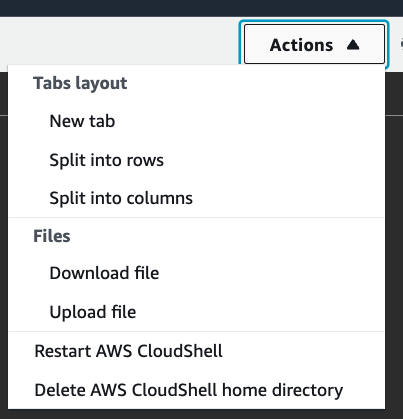Click the divider line above Restart AWS CloudShell
This screenshot has width=403, height=419.
click(x=196, y=332)
